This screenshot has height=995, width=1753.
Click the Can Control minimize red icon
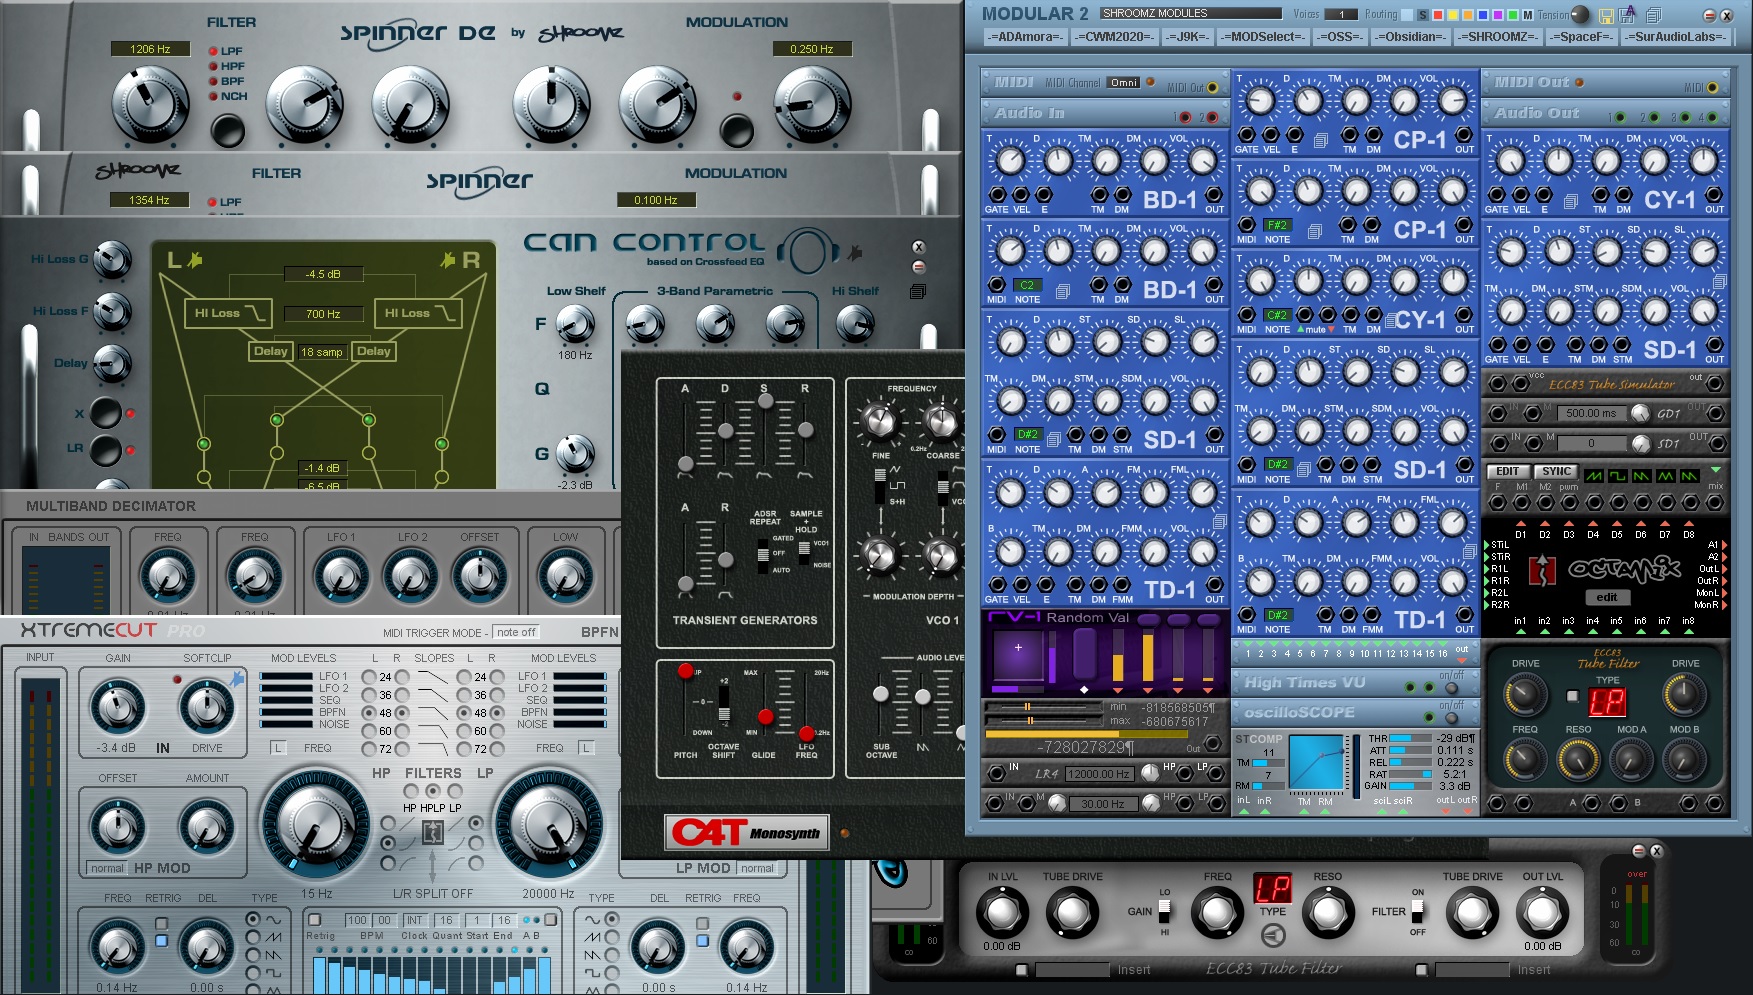(919, 267)
